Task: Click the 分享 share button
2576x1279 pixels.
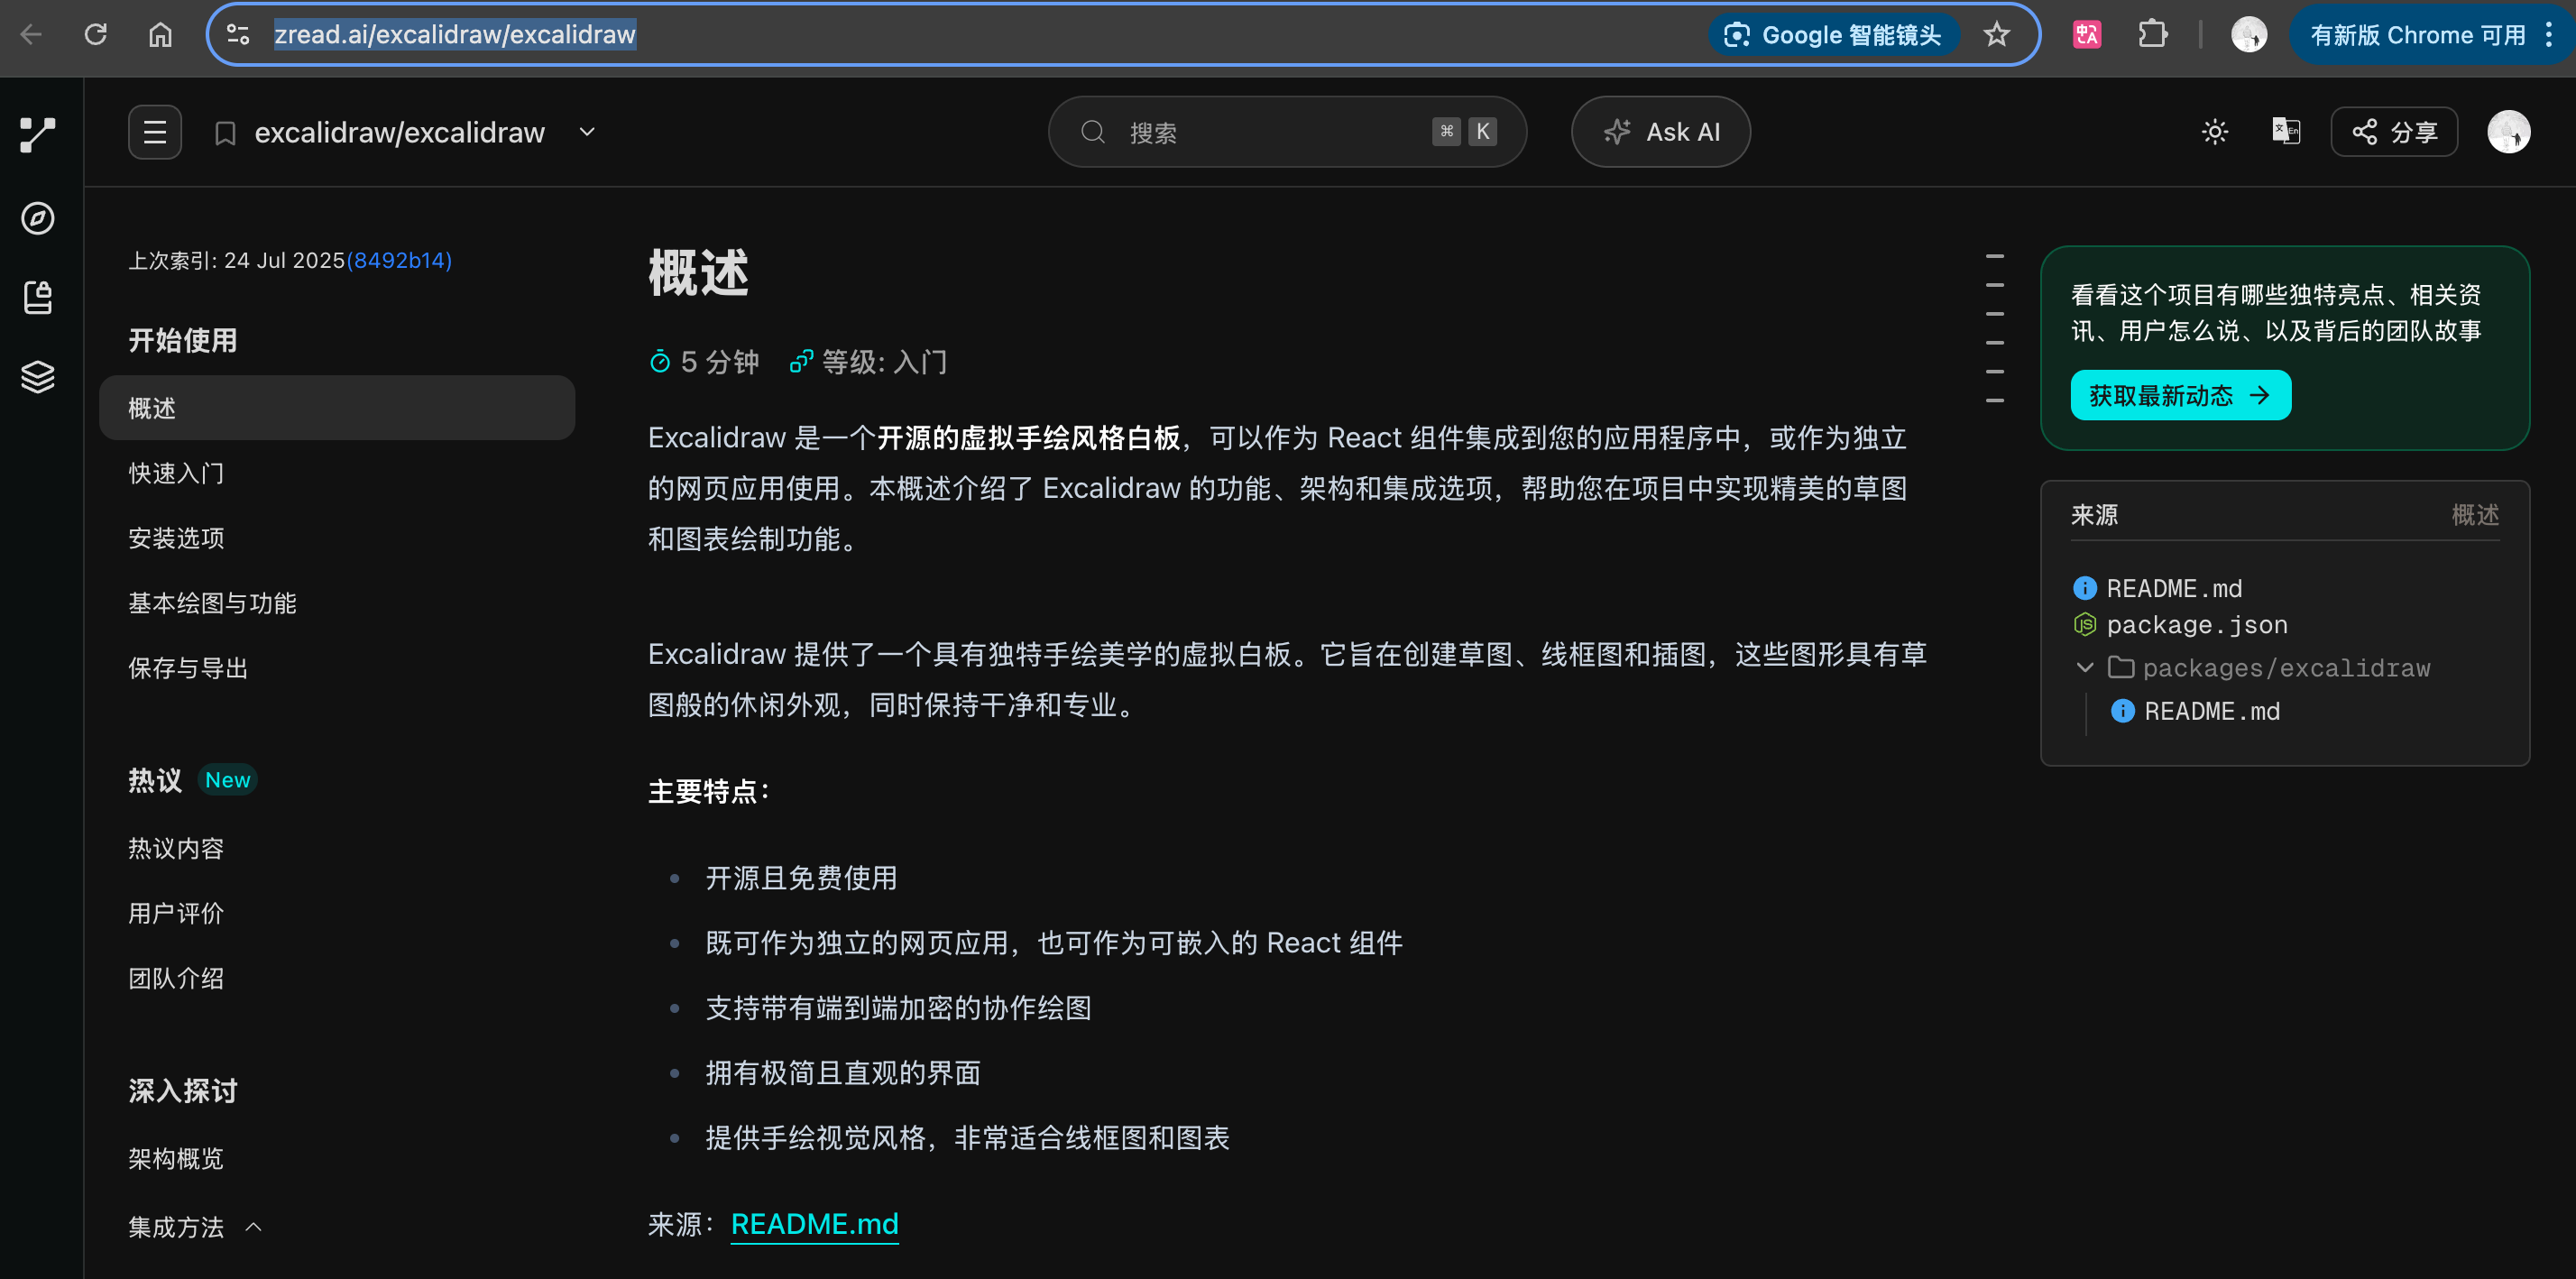Action: (2393, 131)
